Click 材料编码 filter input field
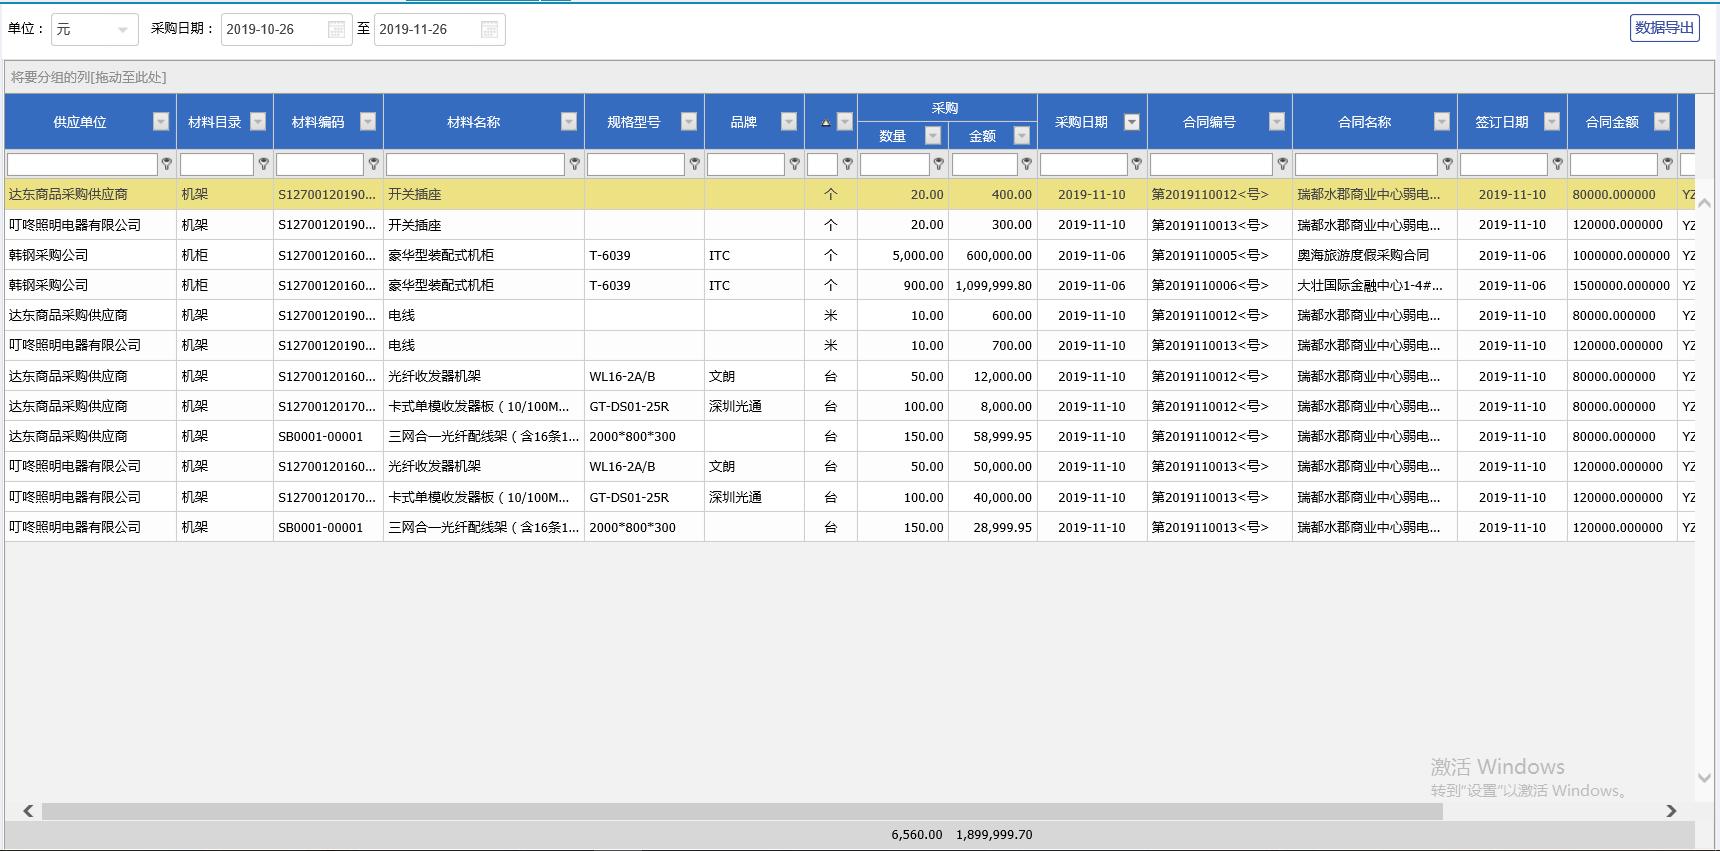The width and height of the screenshot is (1720, 851). 320,164
